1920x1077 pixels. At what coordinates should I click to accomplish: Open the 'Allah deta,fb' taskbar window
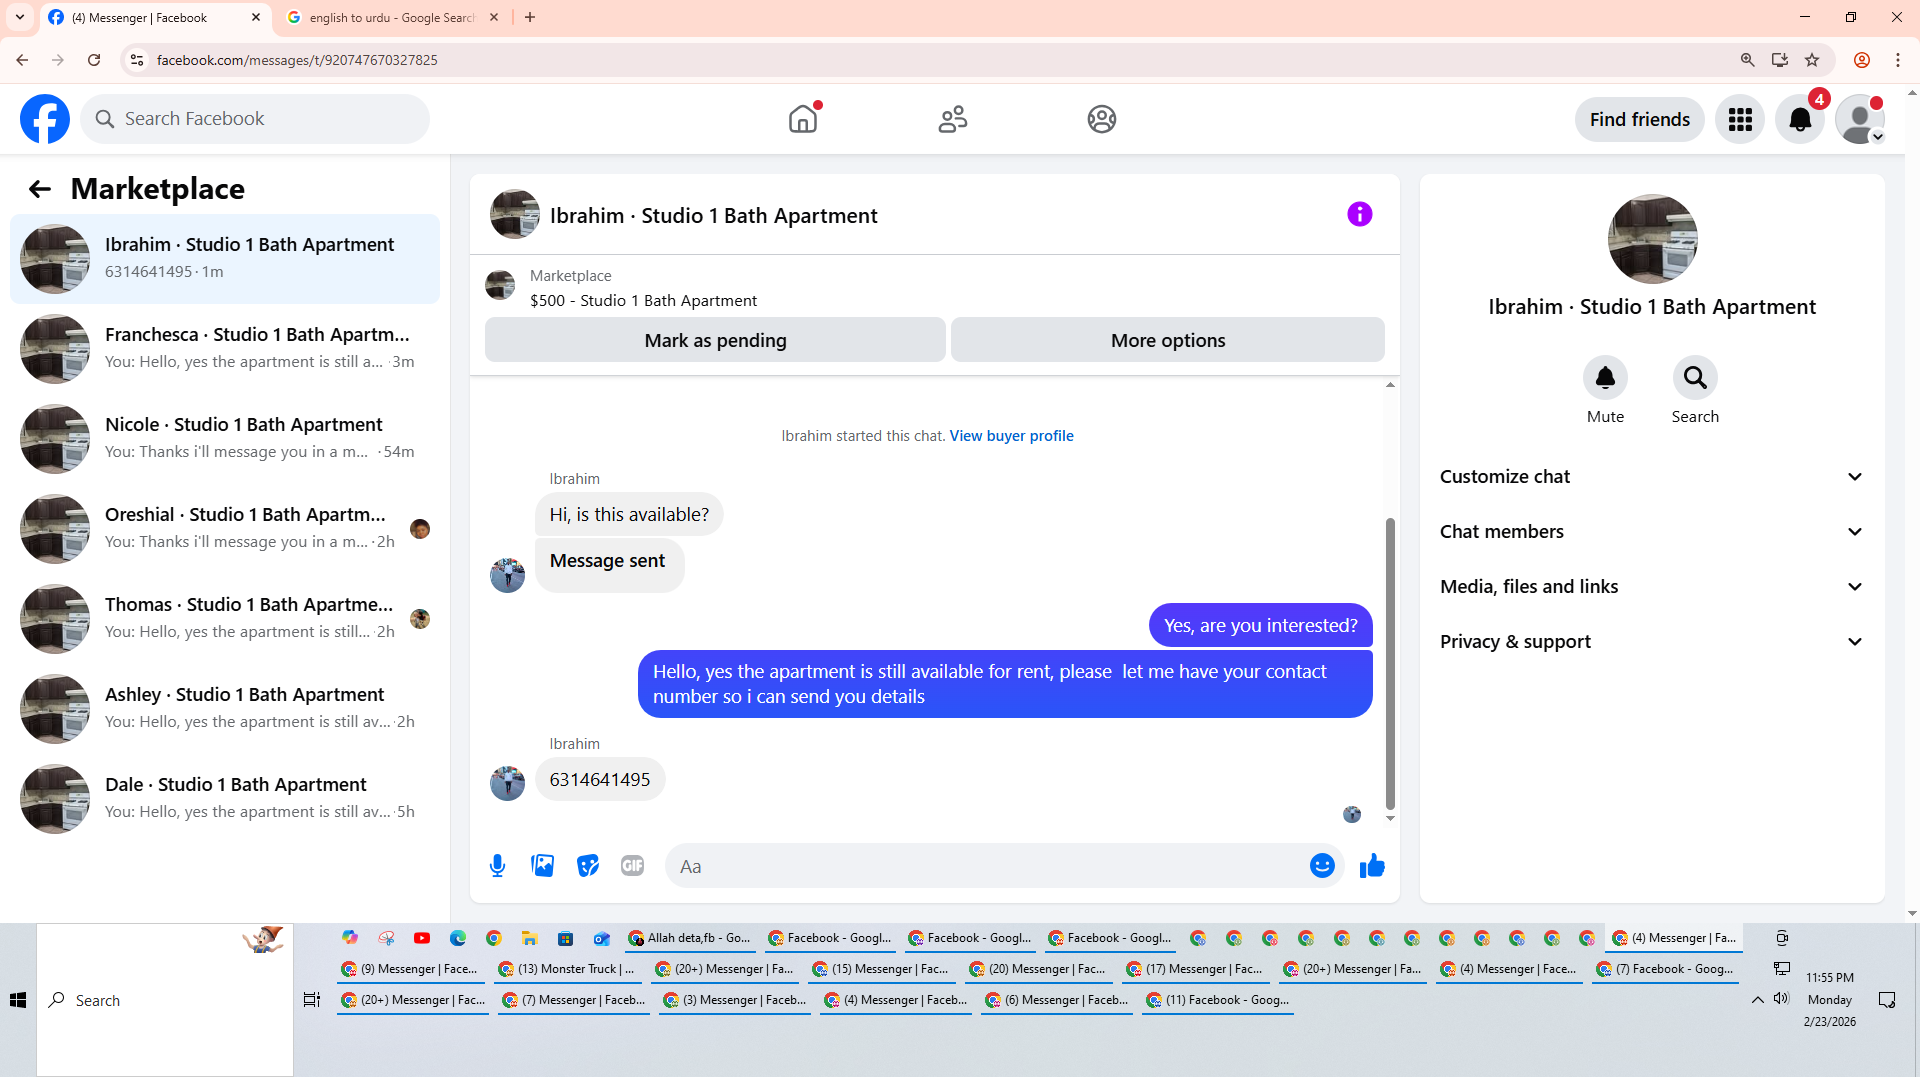690,938
